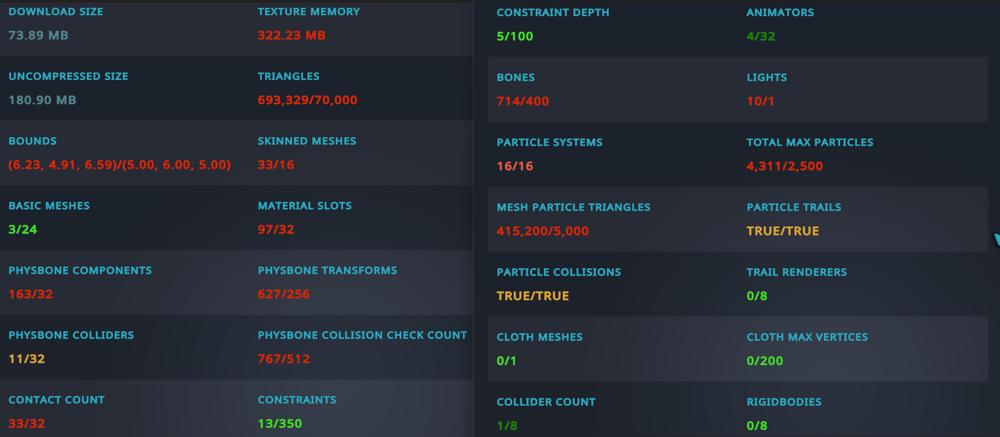Select the 767/512 collision check value
The image size is (1000, 437).
(284, 359)
